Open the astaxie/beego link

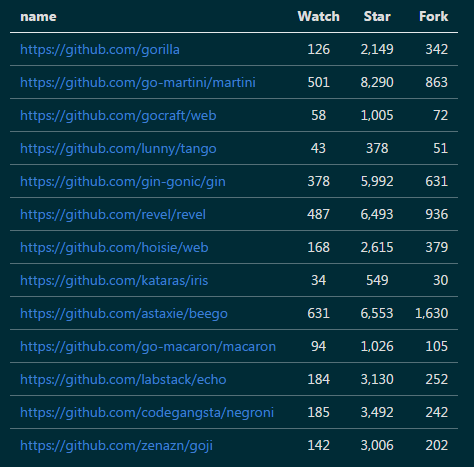coord(124,313)
